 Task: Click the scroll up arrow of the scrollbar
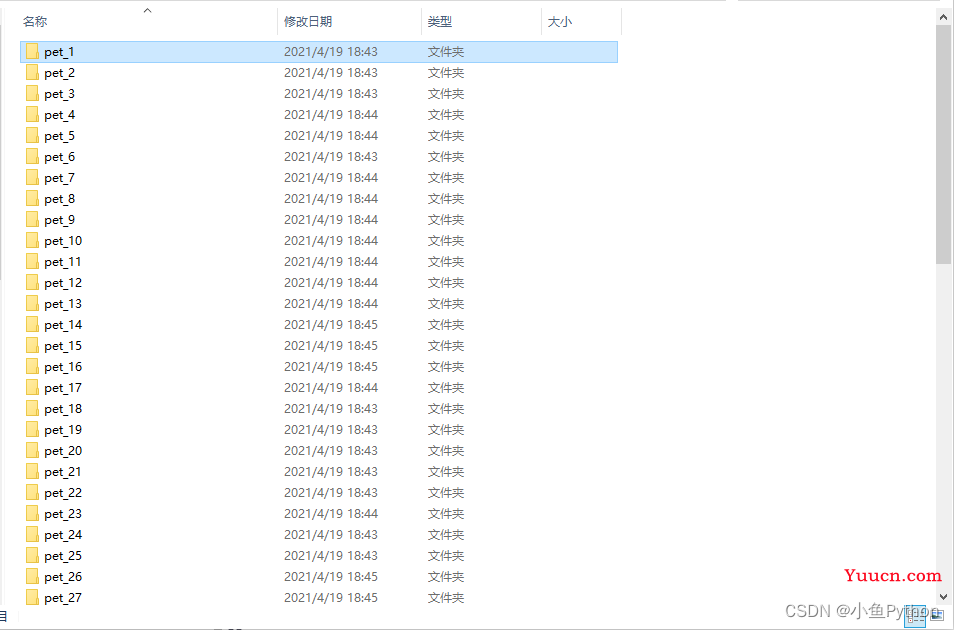[944, 18]
